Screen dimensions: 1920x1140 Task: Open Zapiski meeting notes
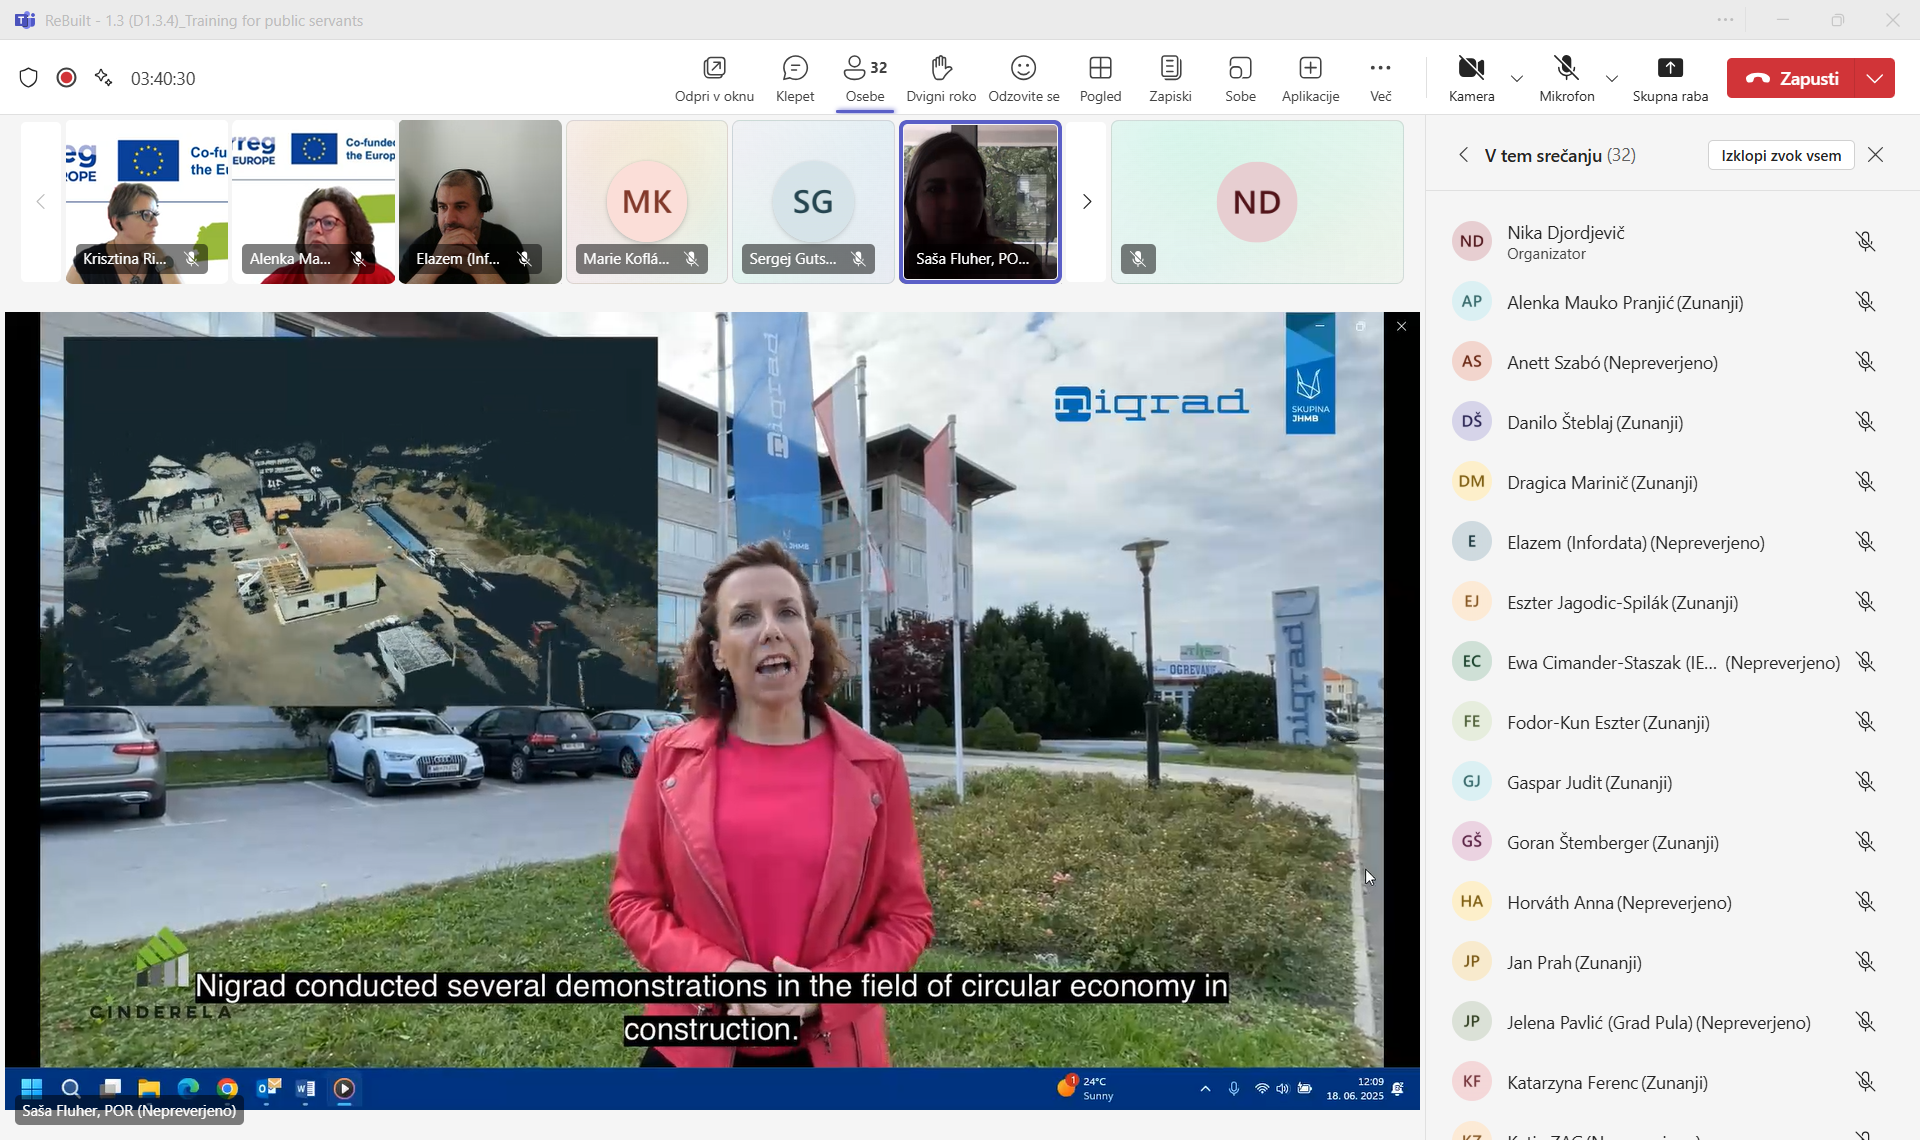pos(1170,78)
